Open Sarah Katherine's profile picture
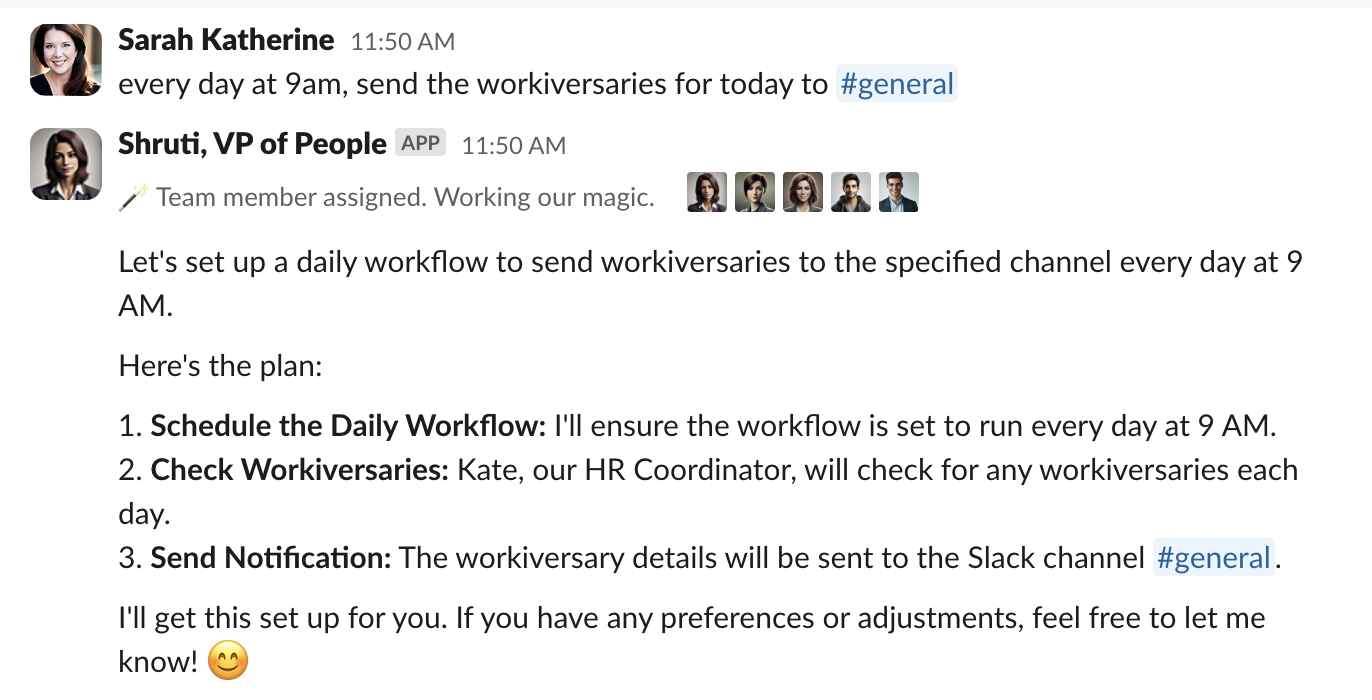This screenshot has width=1372, height=700. [64, 61]
